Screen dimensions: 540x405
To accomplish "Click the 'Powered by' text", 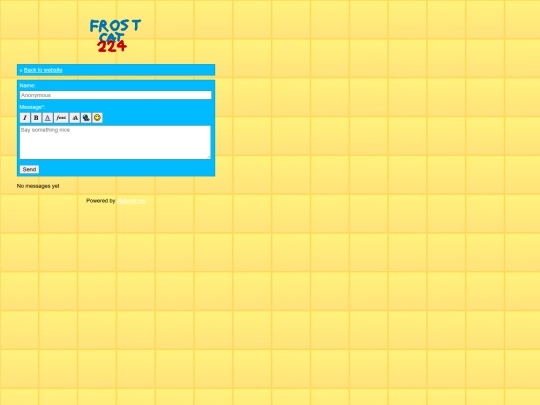I will pos(101,201).
